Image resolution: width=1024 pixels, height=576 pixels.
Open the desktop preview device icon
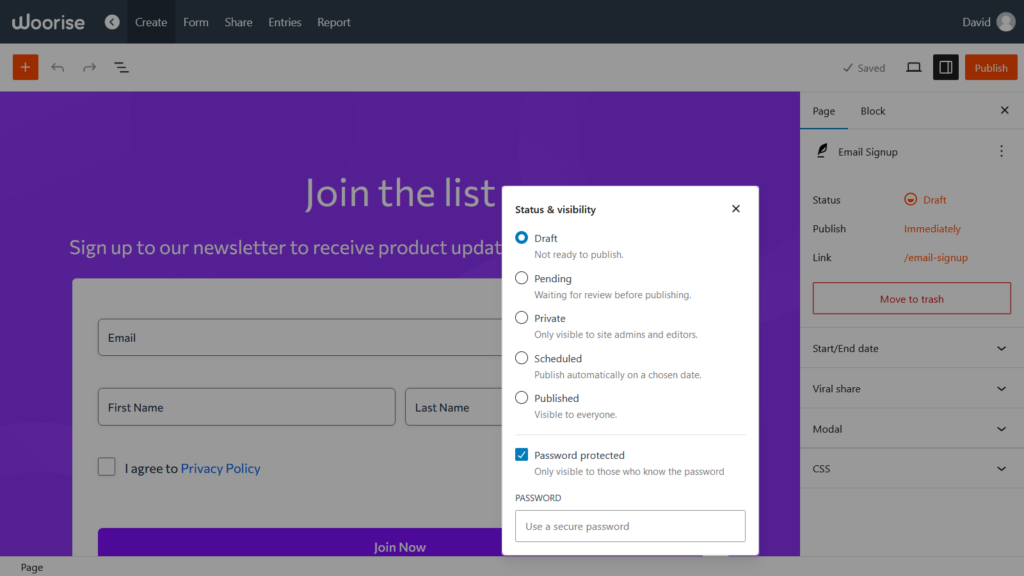click(x=914, y=67)
